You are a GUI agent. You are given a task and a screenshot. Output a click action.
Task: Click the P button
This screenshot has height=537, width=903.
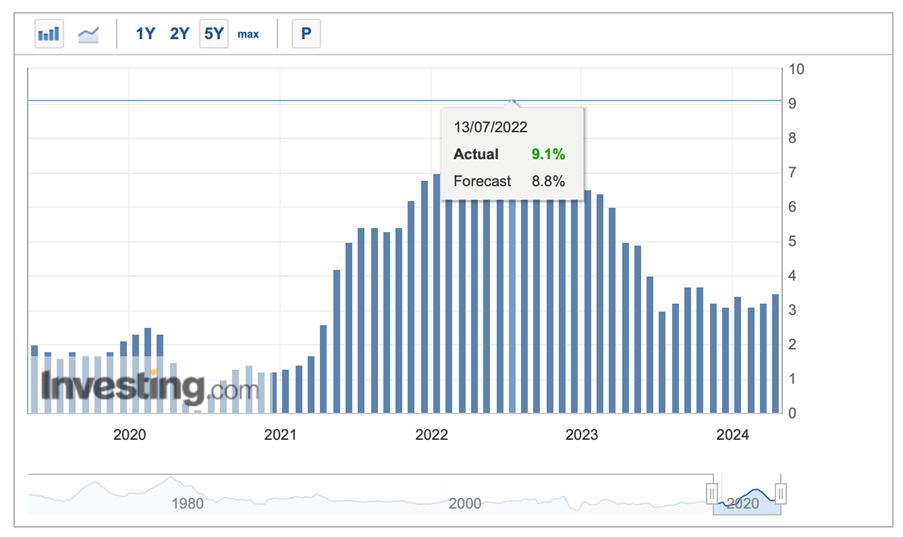click(306, 34)
